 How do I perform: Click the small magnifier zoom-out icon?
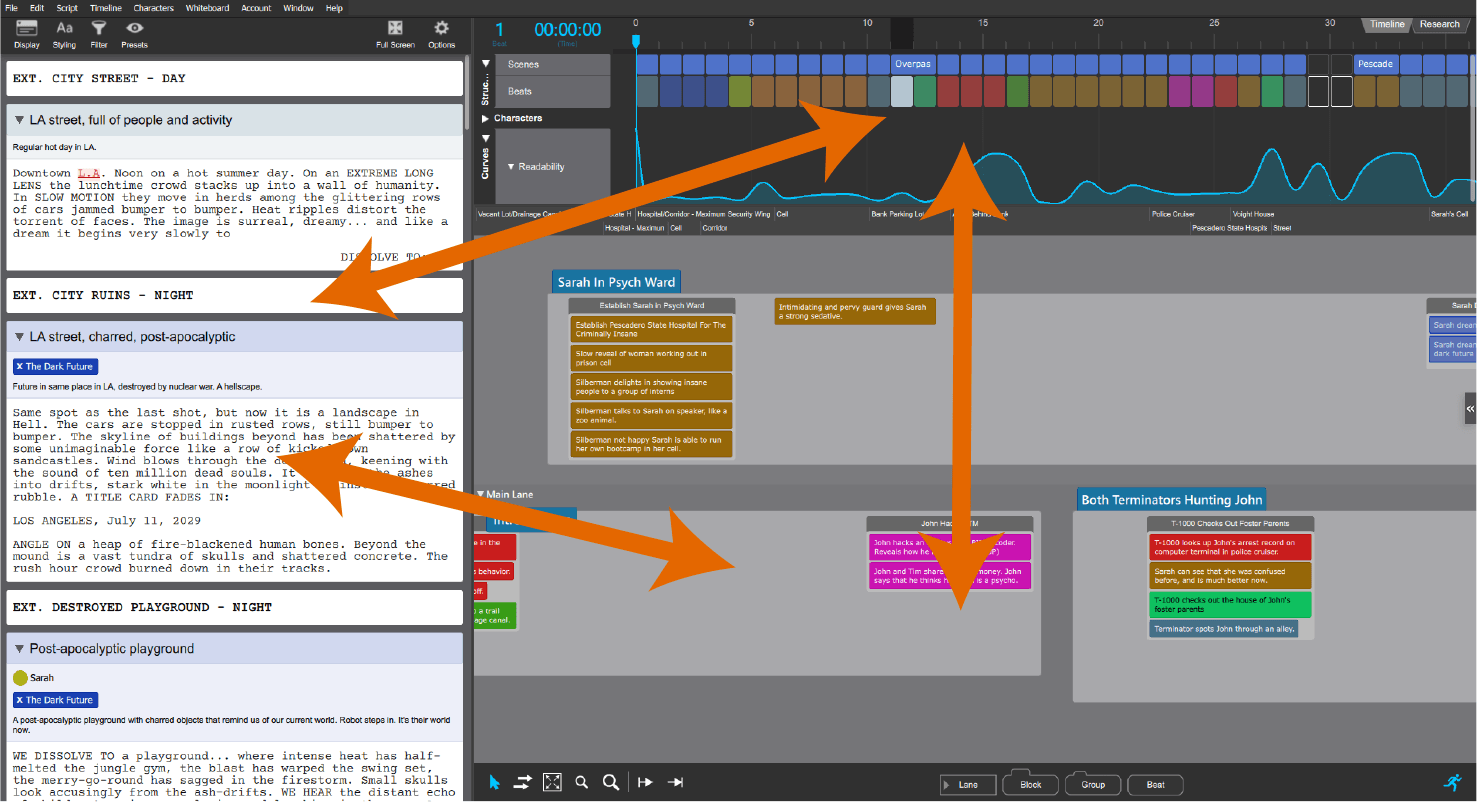pyautogui.click(x=581, y=782)
